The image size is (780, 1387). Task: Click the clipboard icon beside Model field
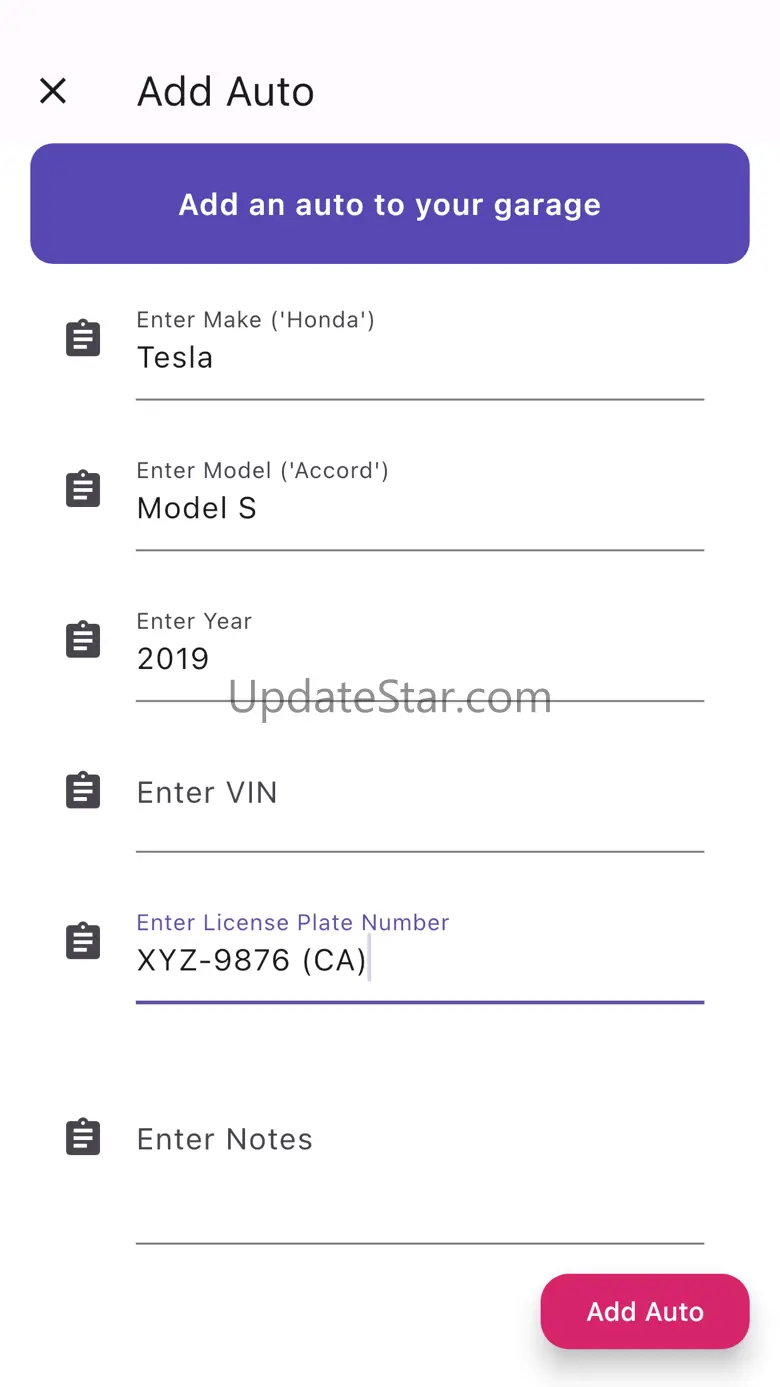click(83, 490)
